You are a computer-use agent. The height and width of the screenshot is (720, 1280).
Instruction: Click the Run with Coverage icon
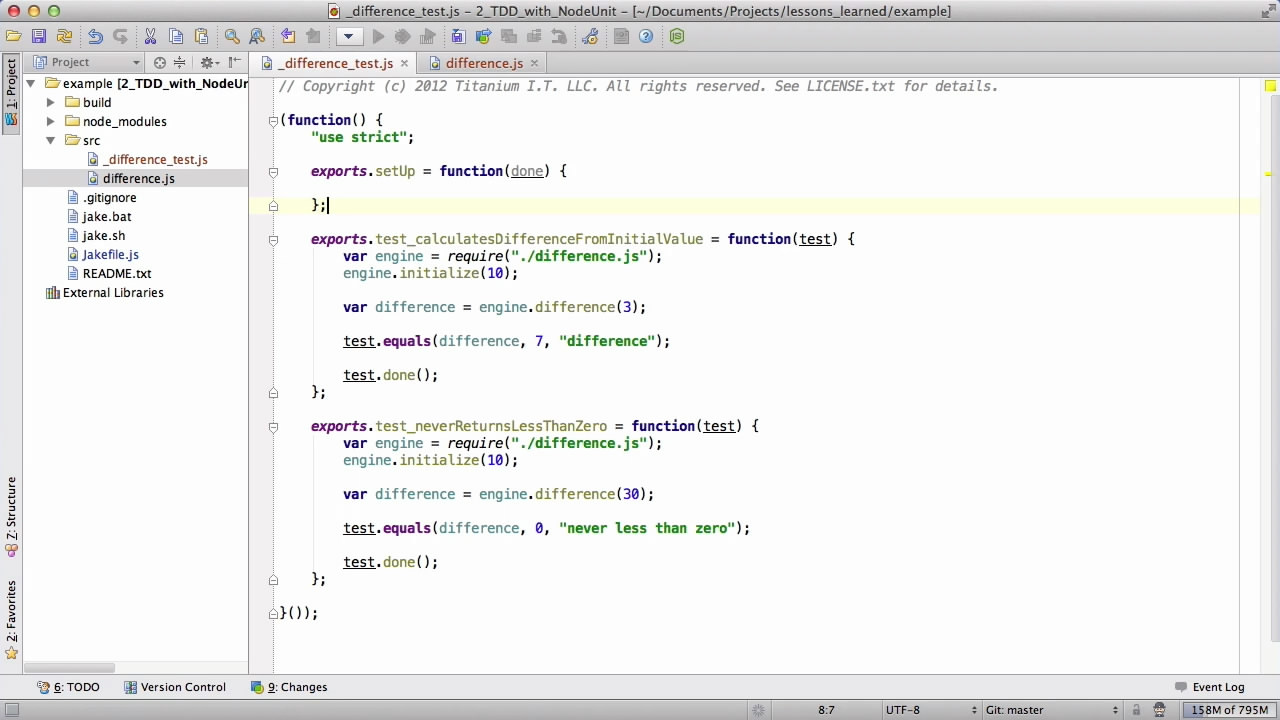pos(427,36)
